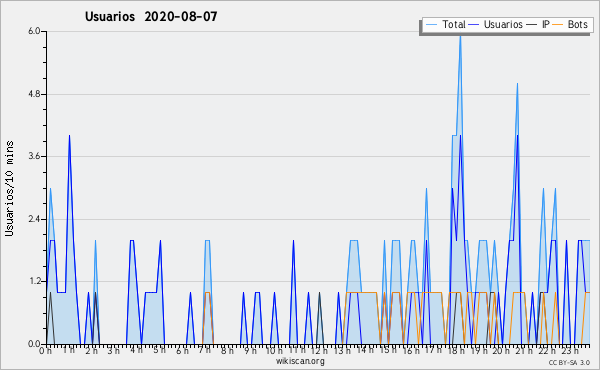Click the '2.4' y-axis label
The width and height of the screenshot is (600, 370).
pos(34,219)
